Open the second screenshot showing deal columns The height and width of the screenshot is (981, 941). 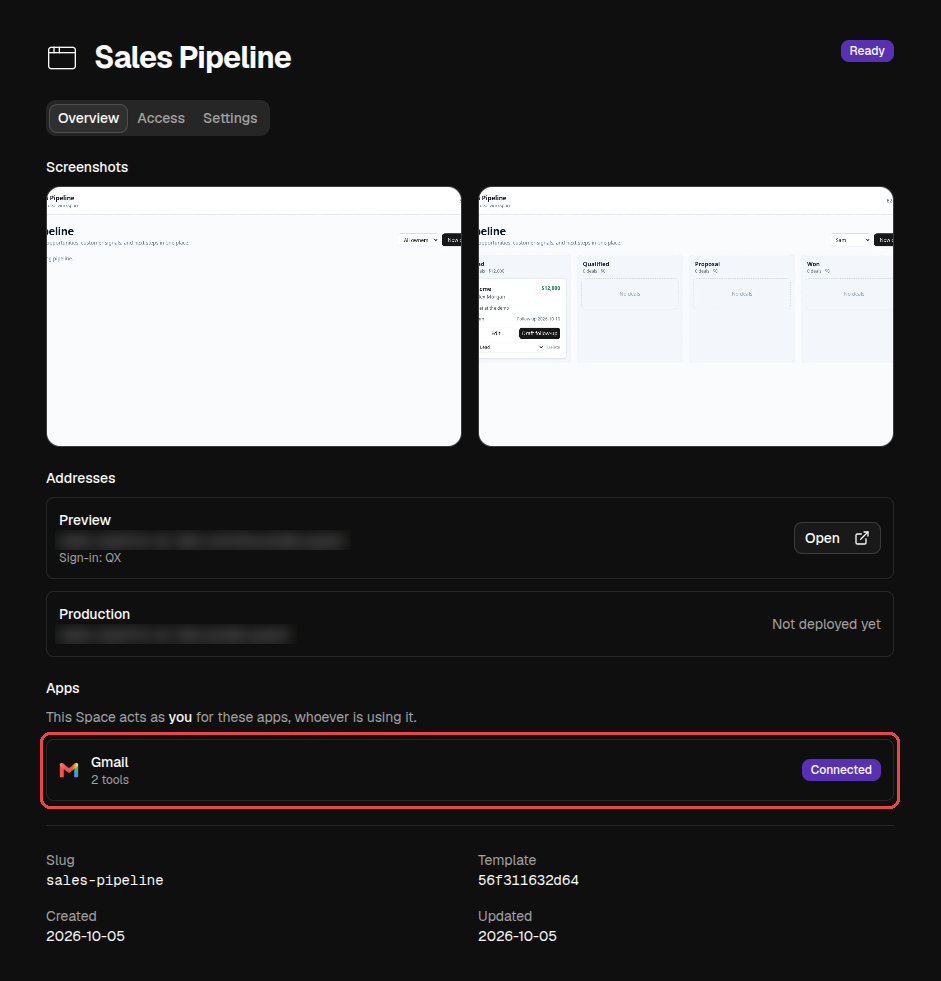point(686,317)
